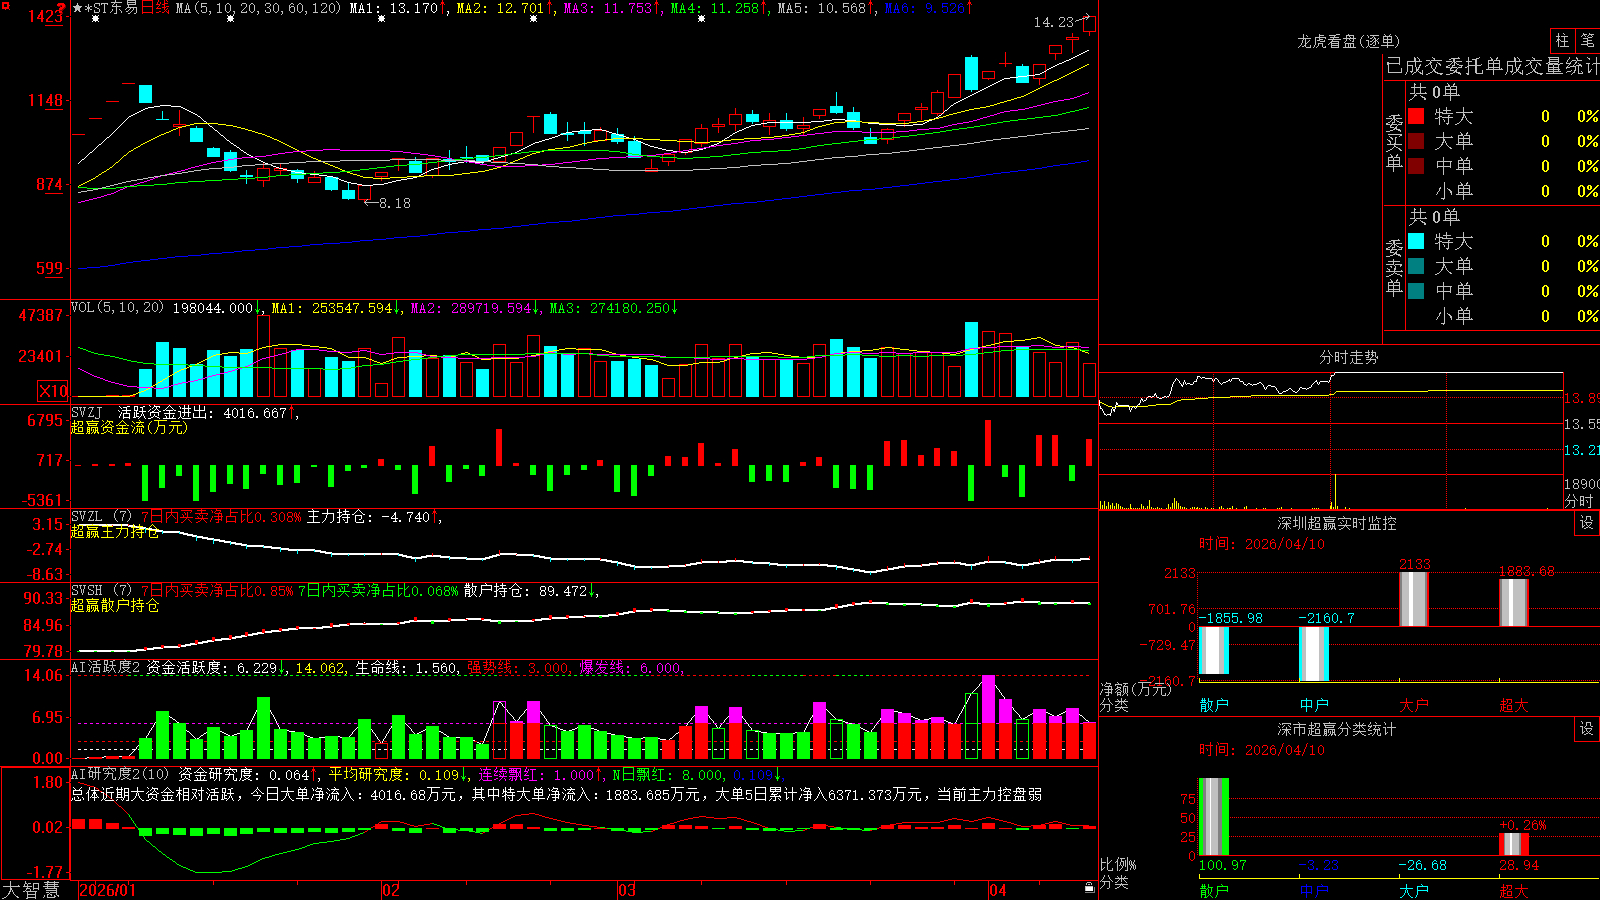Click the 资金活跃度: 6.229 readout
The width and height of the screenshot is (1600, 900).
pyautogui.click(x=212, y=668)
